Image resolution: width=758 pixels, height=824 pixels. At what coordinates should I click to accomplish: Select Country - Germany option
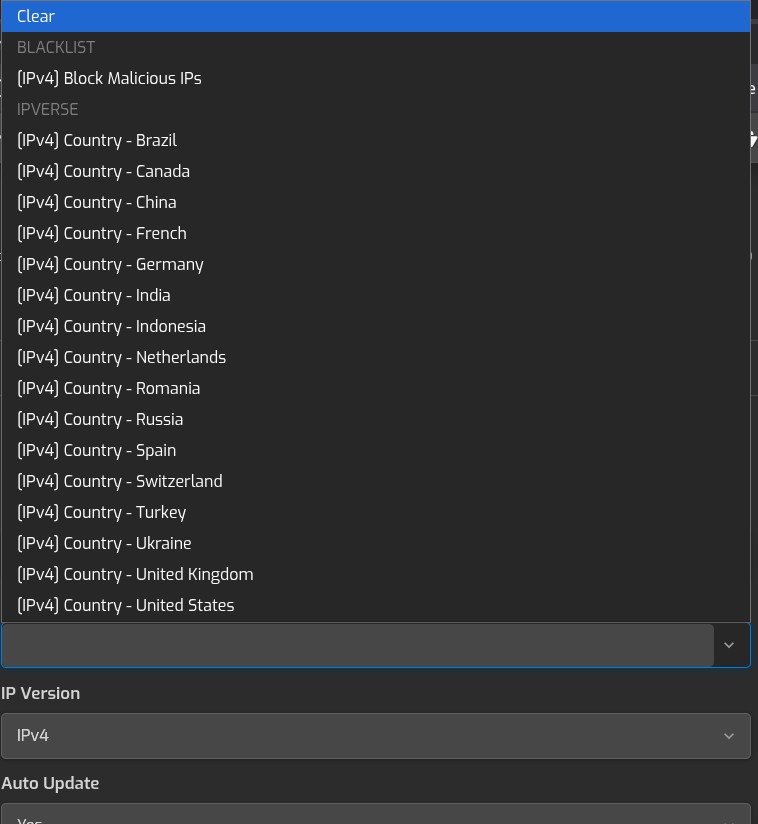point(110,264)
